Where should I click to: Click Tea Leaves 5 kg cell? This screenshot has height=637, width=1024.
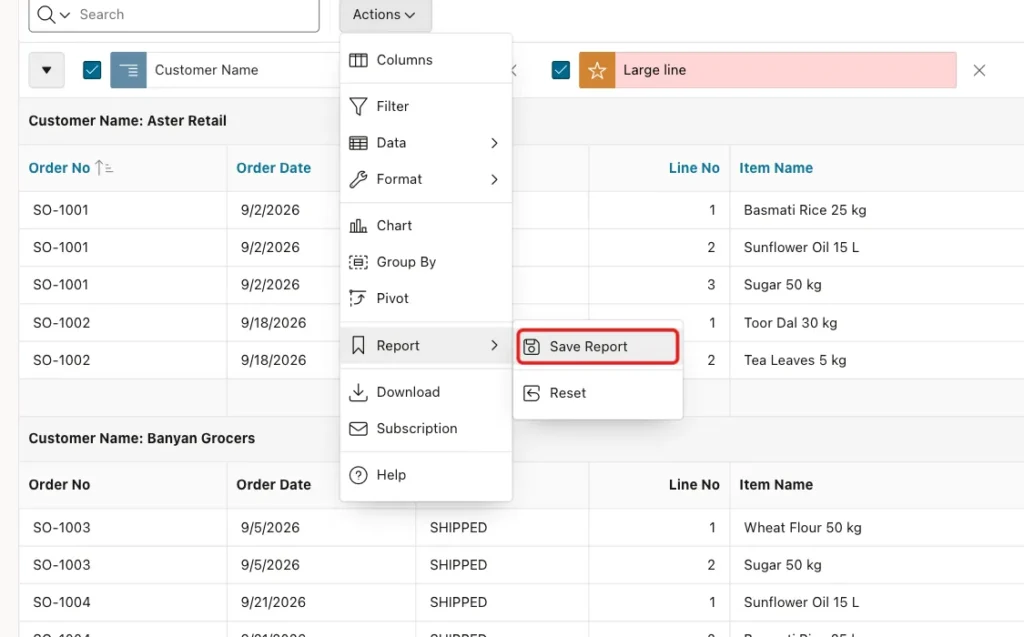point(795,360)
